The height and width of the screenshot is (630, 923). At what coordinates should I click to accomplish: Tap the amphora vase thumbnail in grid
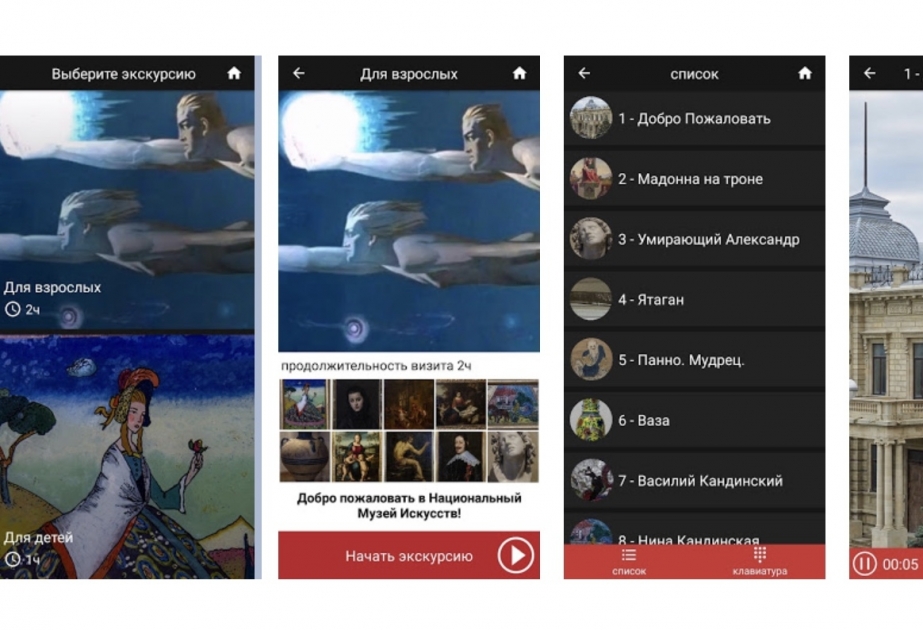pos(304,457)
